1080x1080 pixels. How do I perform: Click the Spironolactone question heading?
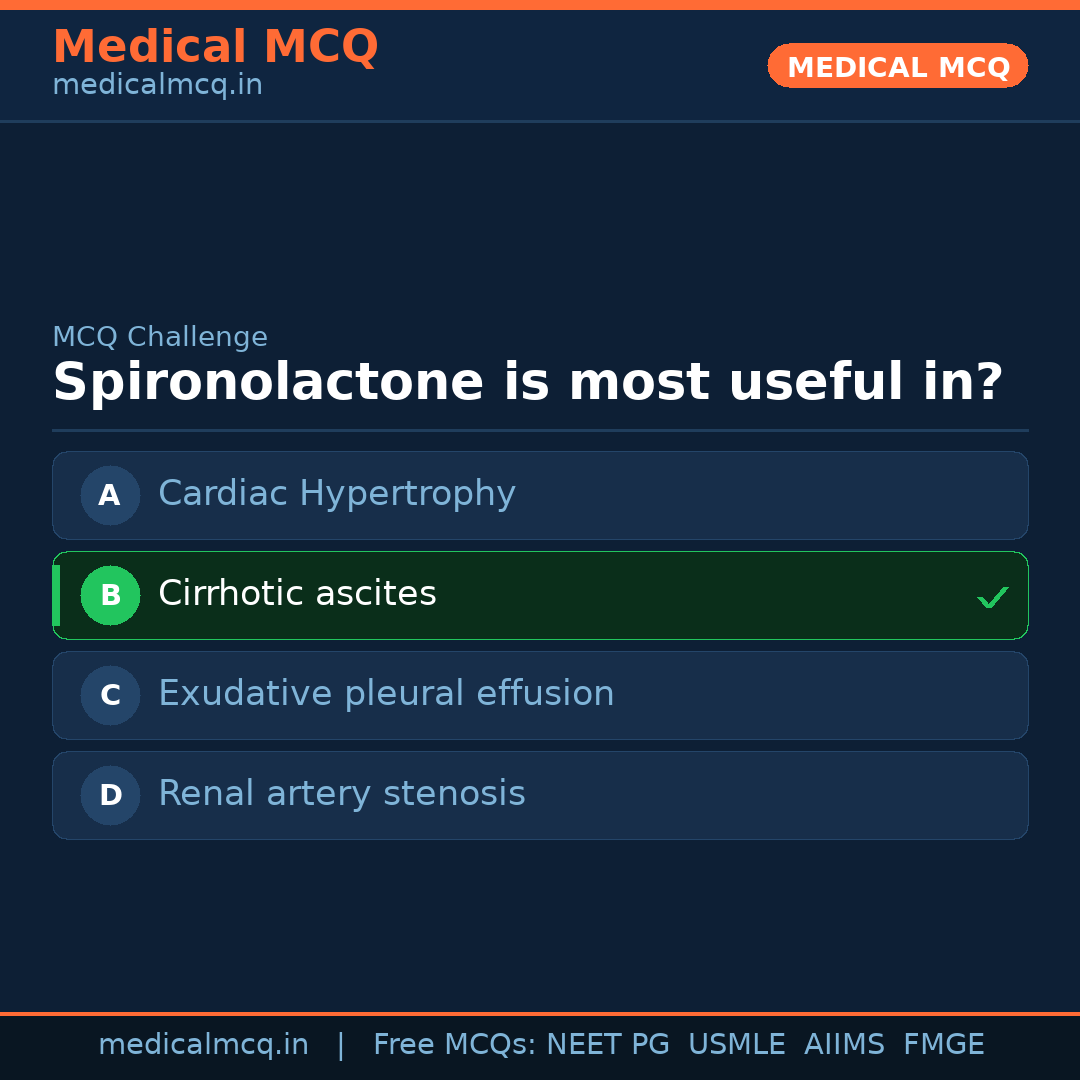pos(527,383)
